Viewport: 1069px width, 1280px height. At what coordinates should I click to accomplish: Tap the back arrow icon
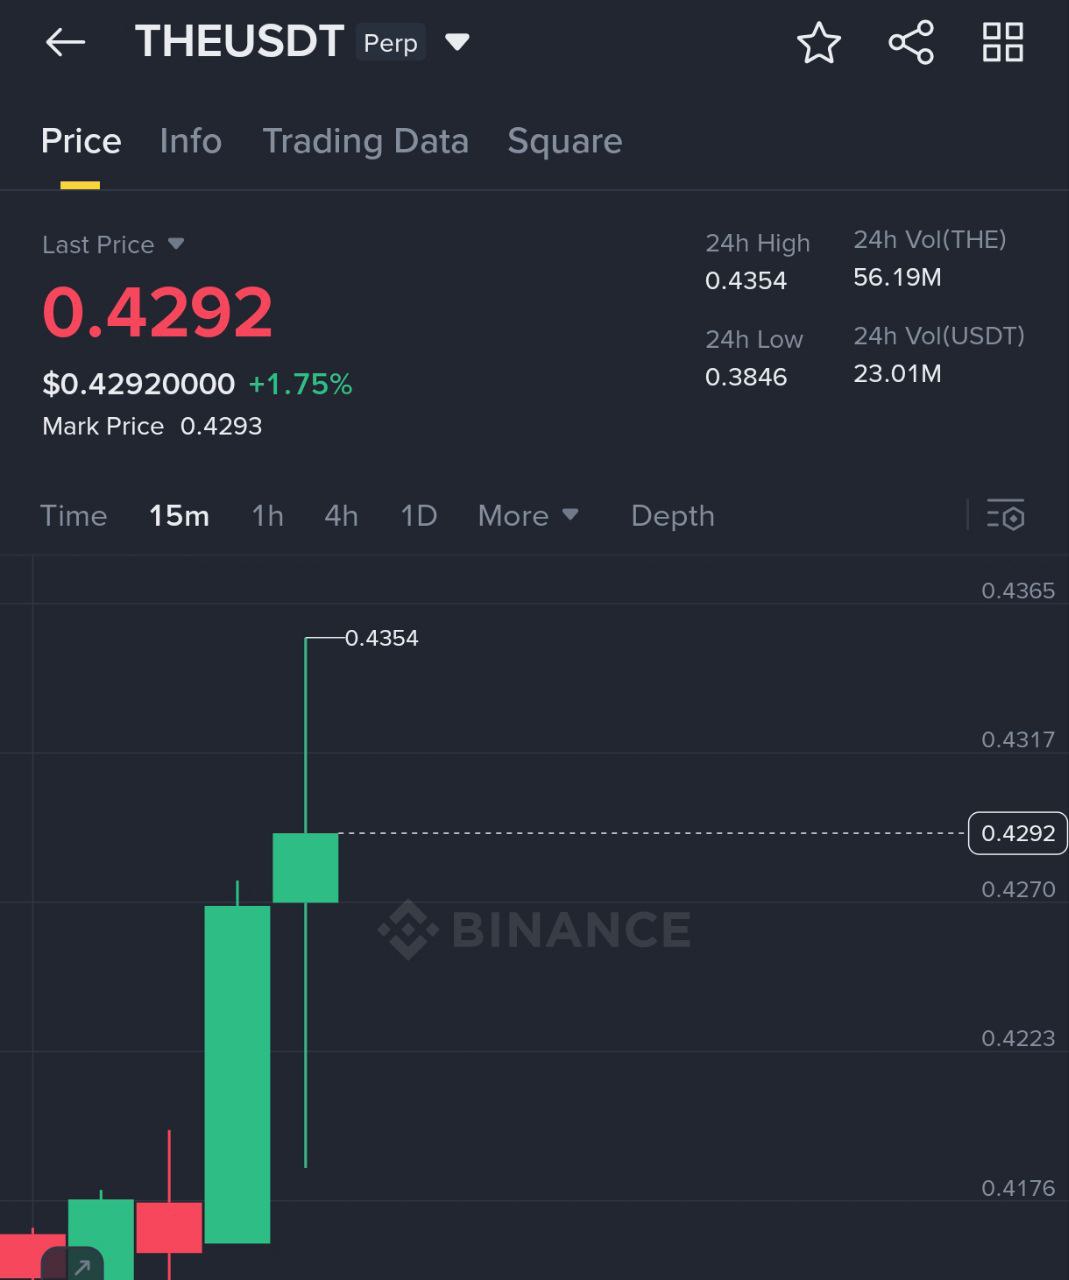coord(65,42)
